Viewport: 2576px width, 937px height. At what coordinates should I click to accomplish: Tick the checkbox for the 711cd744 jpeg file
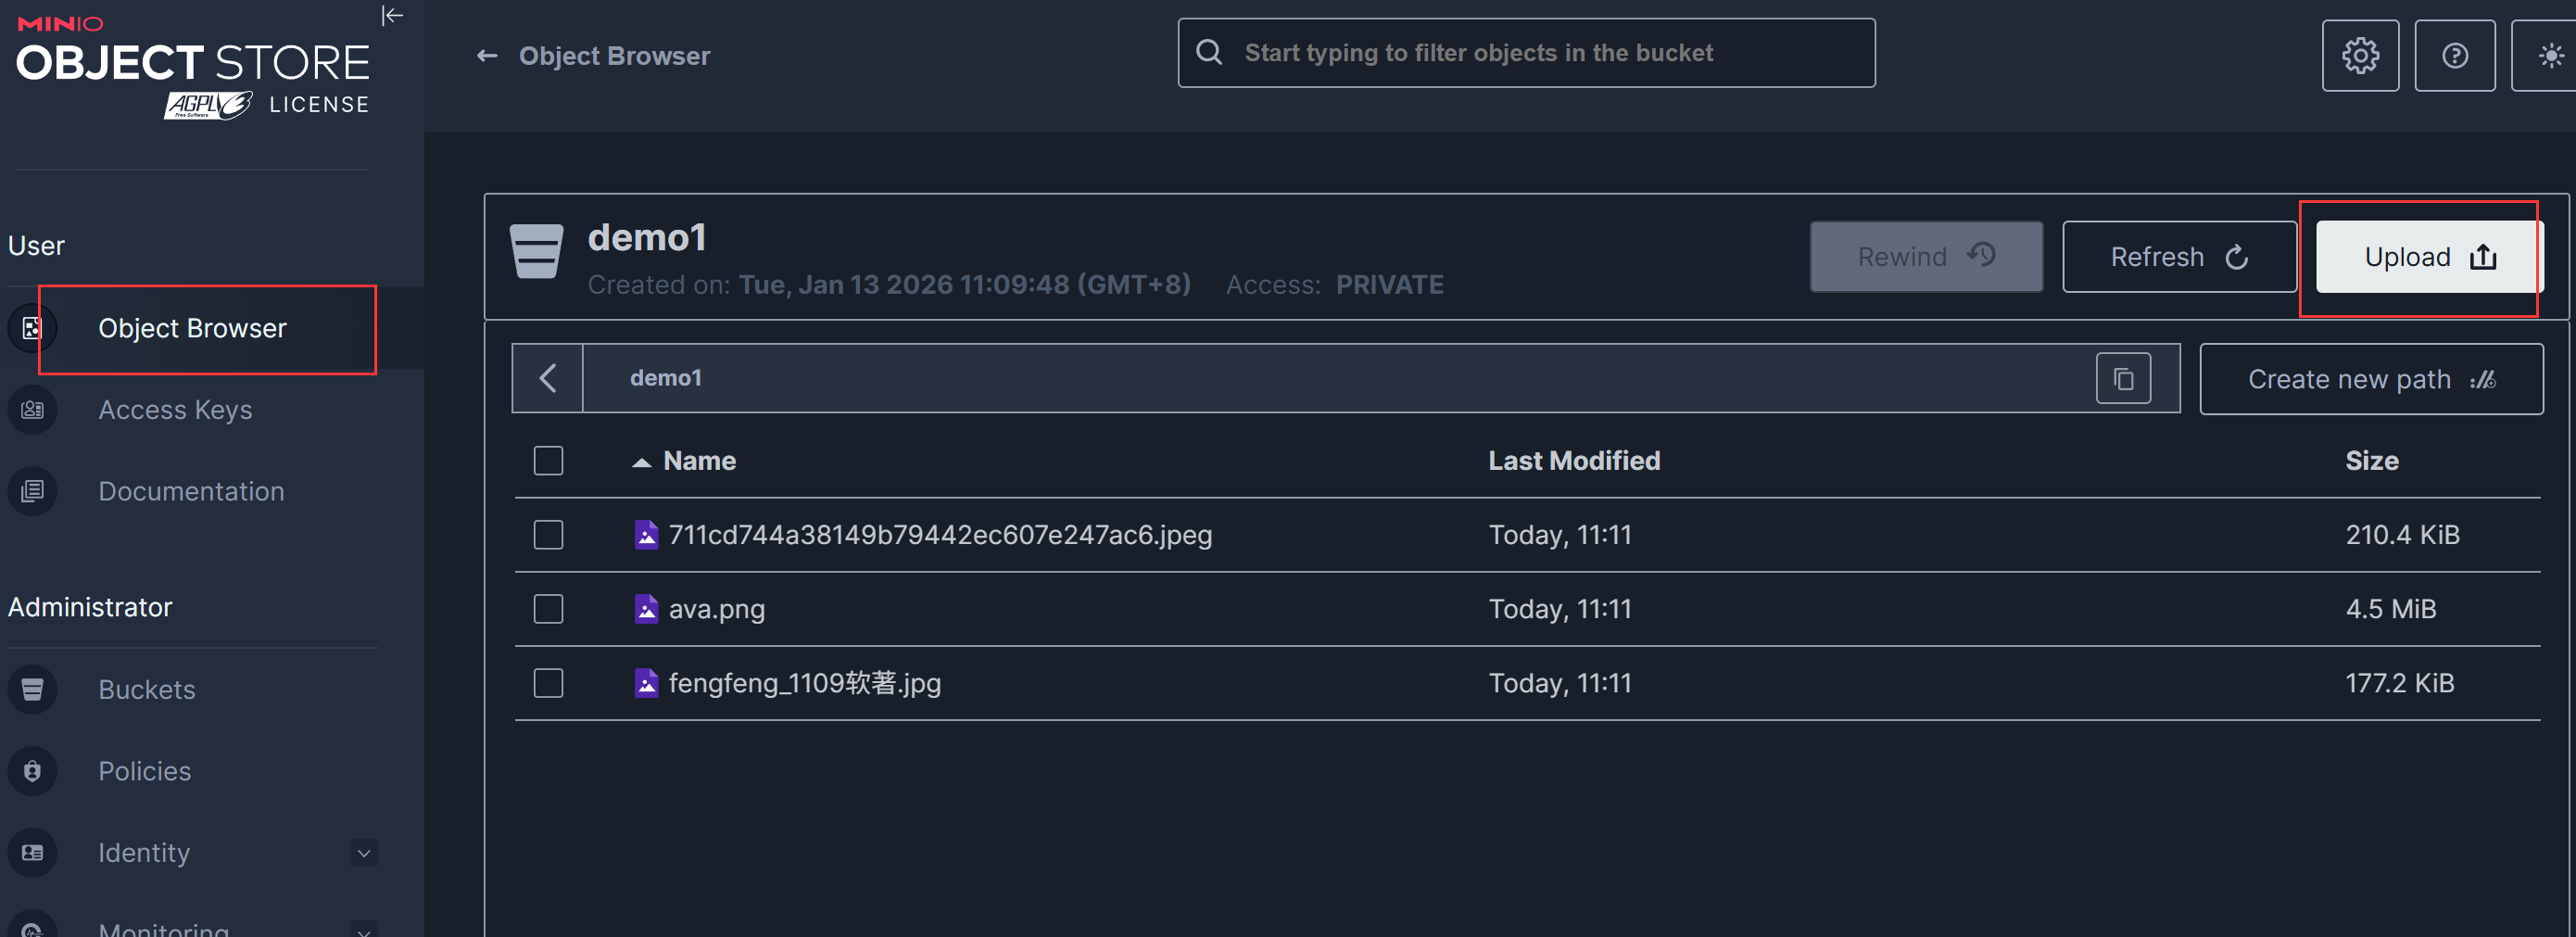548,535
